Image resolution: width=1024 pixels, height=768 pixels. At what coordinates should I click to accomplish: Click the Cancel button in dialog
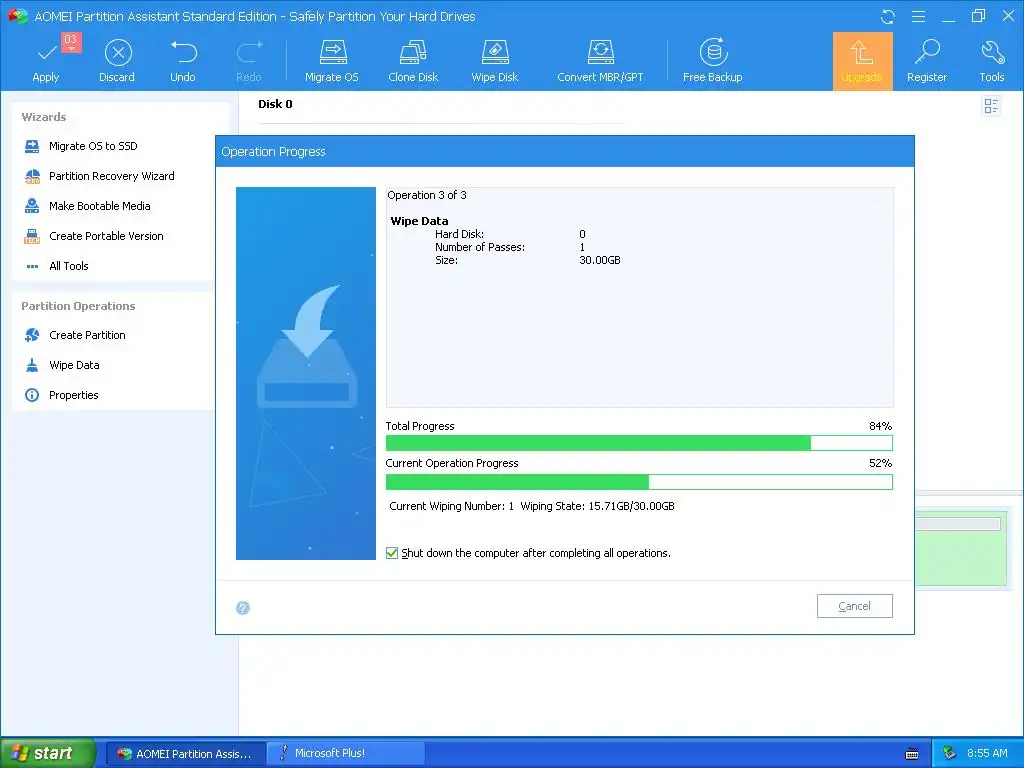coord(854,606)
